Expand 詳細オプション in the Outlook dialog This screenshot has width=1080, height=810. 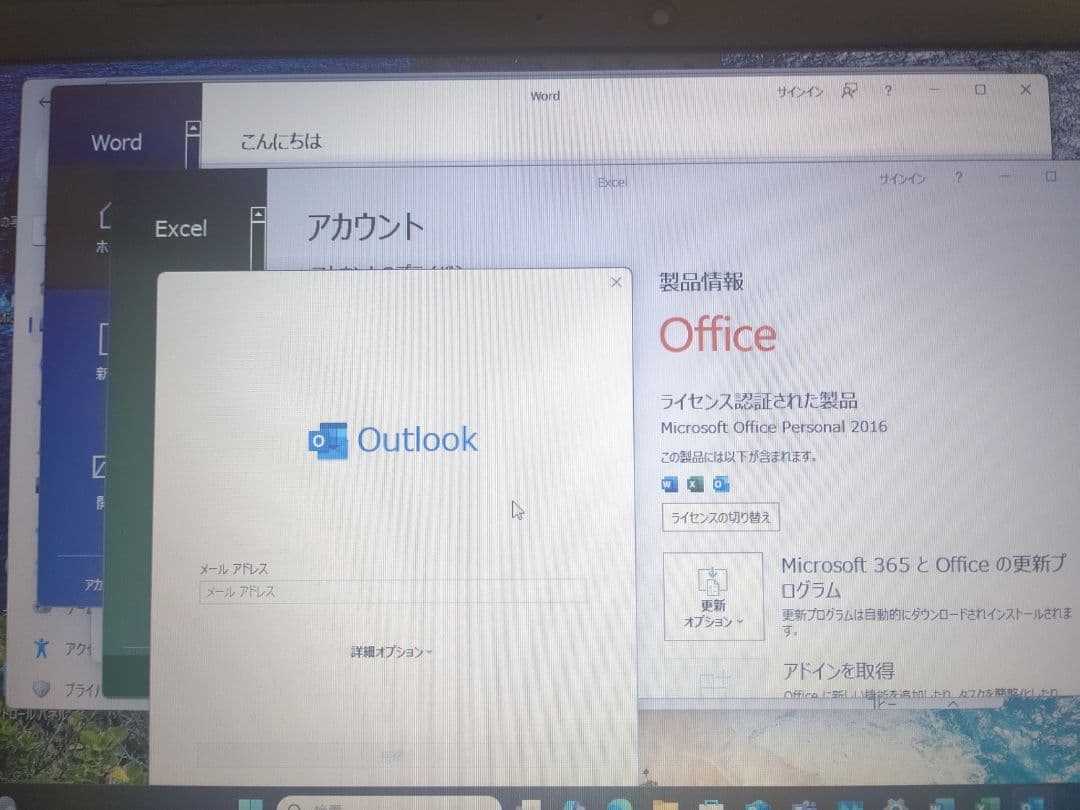pyautogui.click(x=389, y=651)
